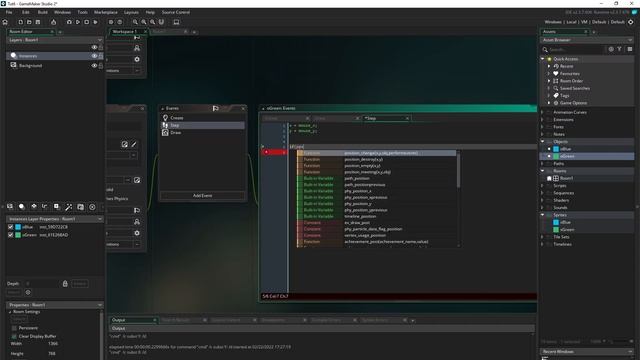Click the Create event lightbulb icon
This screenshot has height=360, width=640.
[x=165, y=118]
